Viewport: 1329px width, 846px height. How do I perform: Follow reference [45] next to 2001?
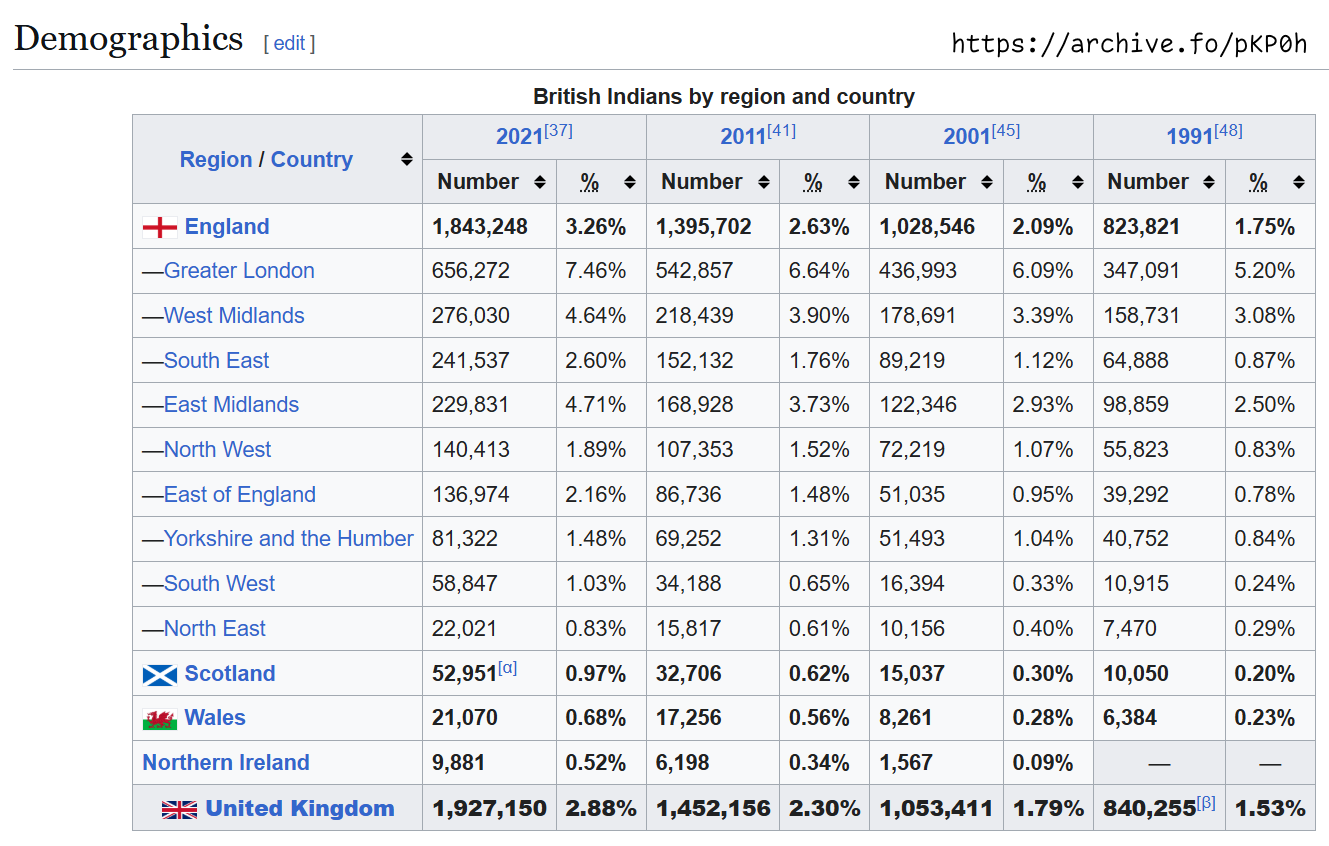pos(1005,131)
